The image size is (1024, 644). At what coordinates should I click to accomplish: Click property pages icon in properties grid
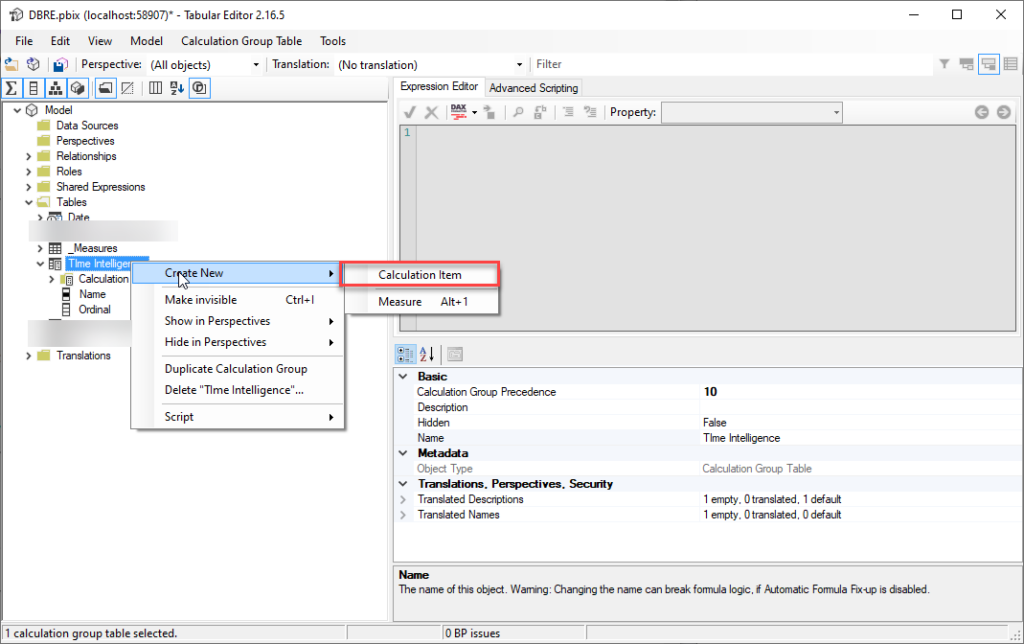pyautogui.click(x=455, y=355)
